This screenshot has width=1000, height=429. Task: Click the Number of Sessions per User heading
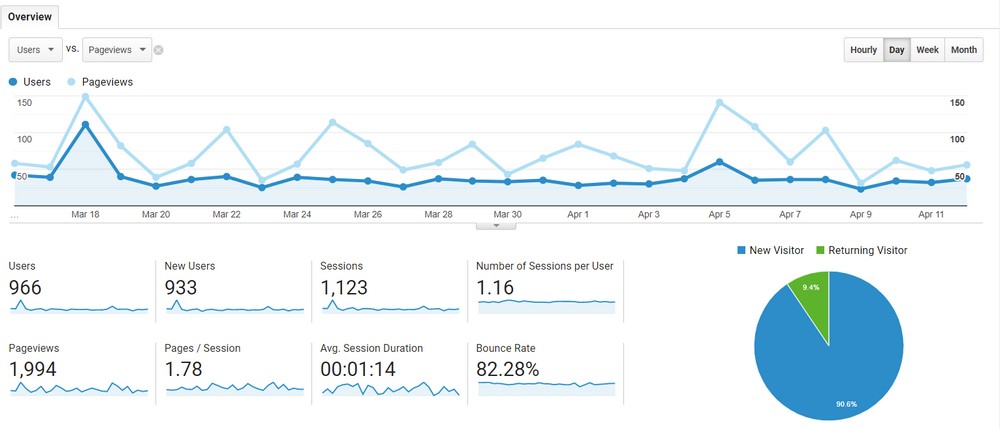click(545, 266)
